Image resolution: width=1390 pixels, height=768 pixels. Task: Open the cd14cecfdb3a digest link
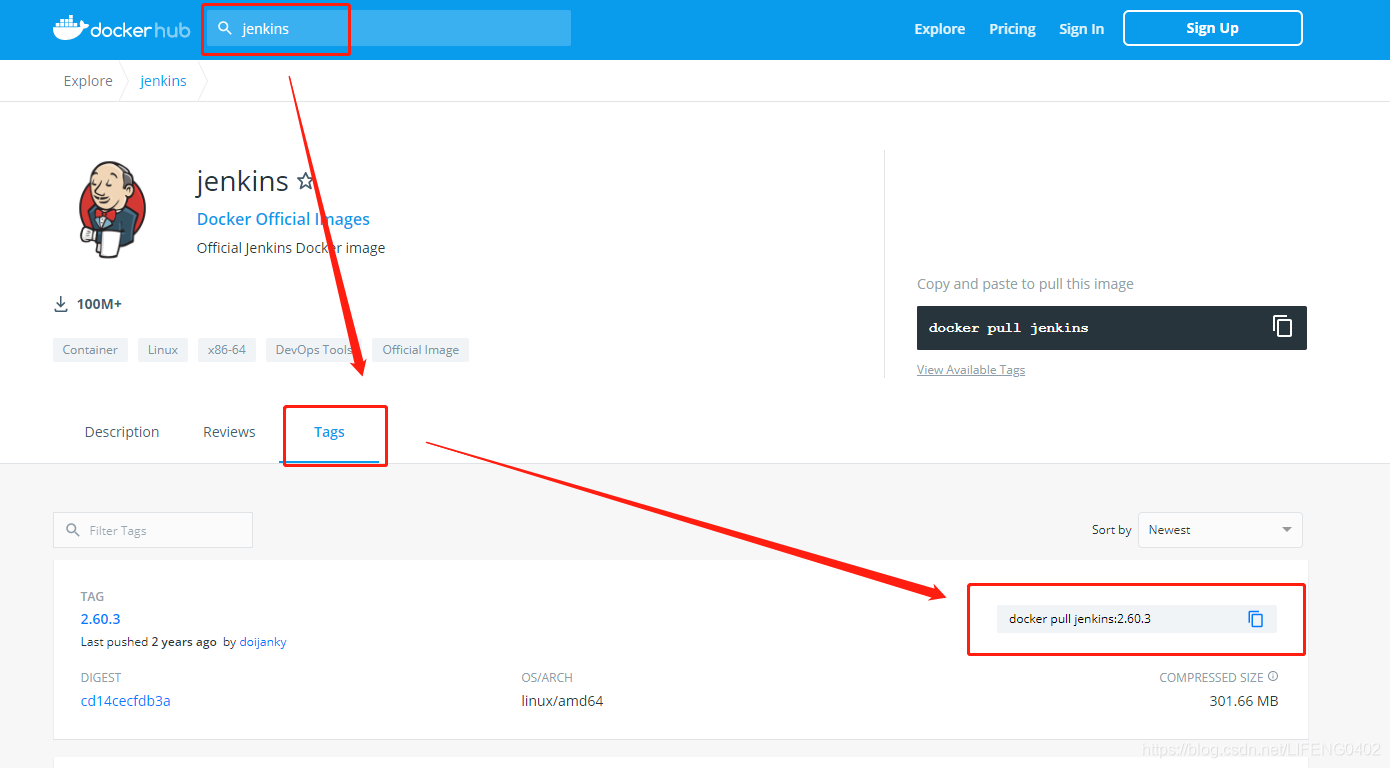tap(126, 701)
